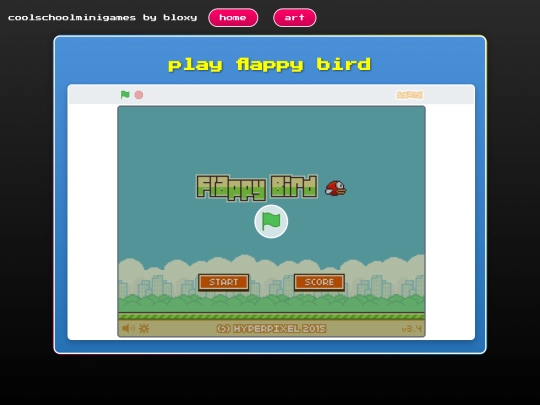Click the v3.4 version label

412,329
